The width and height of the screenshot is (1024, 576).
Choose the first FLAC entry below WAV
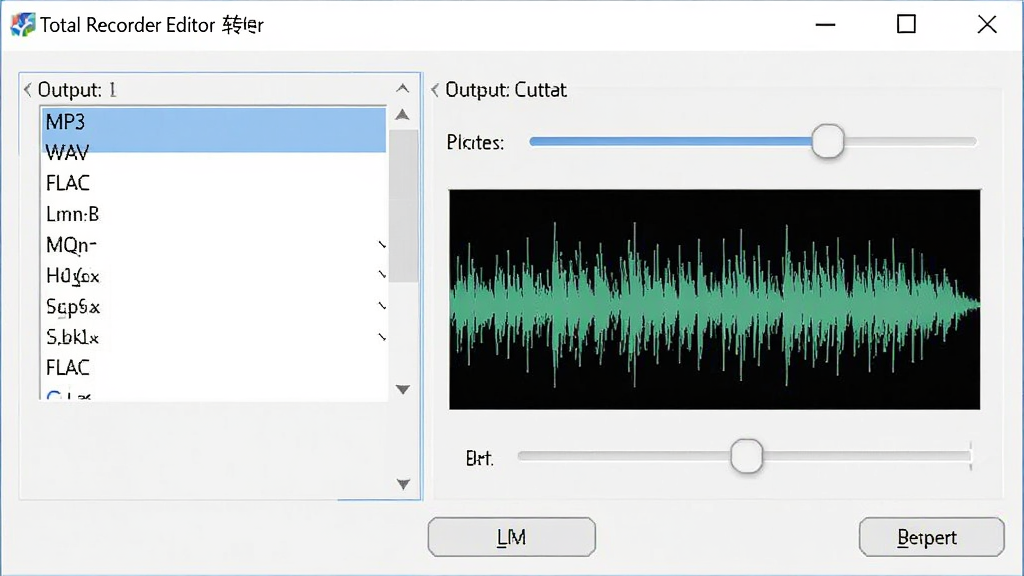point(214,184)
